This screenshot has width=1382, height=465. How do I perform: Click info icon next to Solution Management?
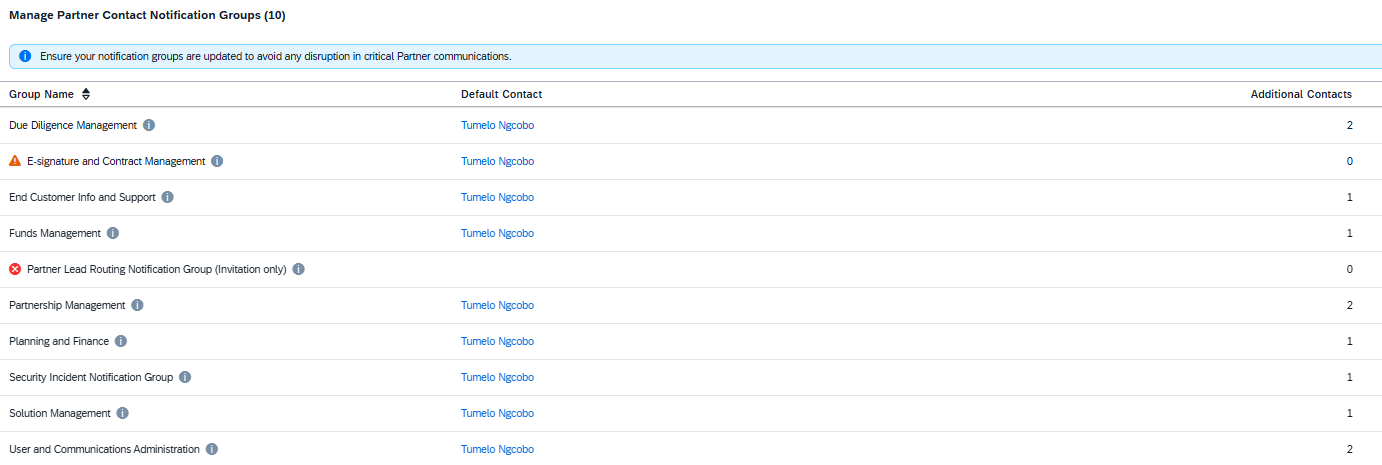122,413
